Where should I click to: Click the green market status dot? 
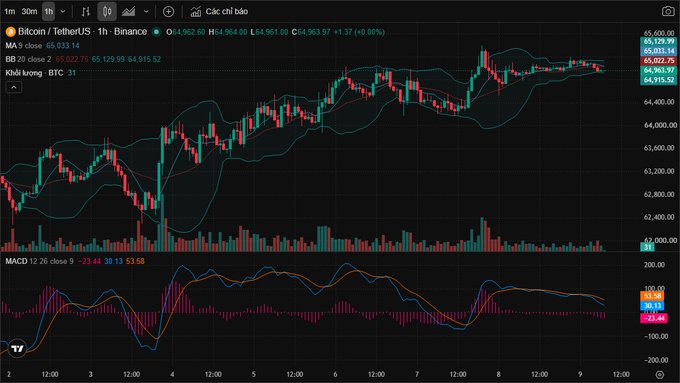coord(156,32)
